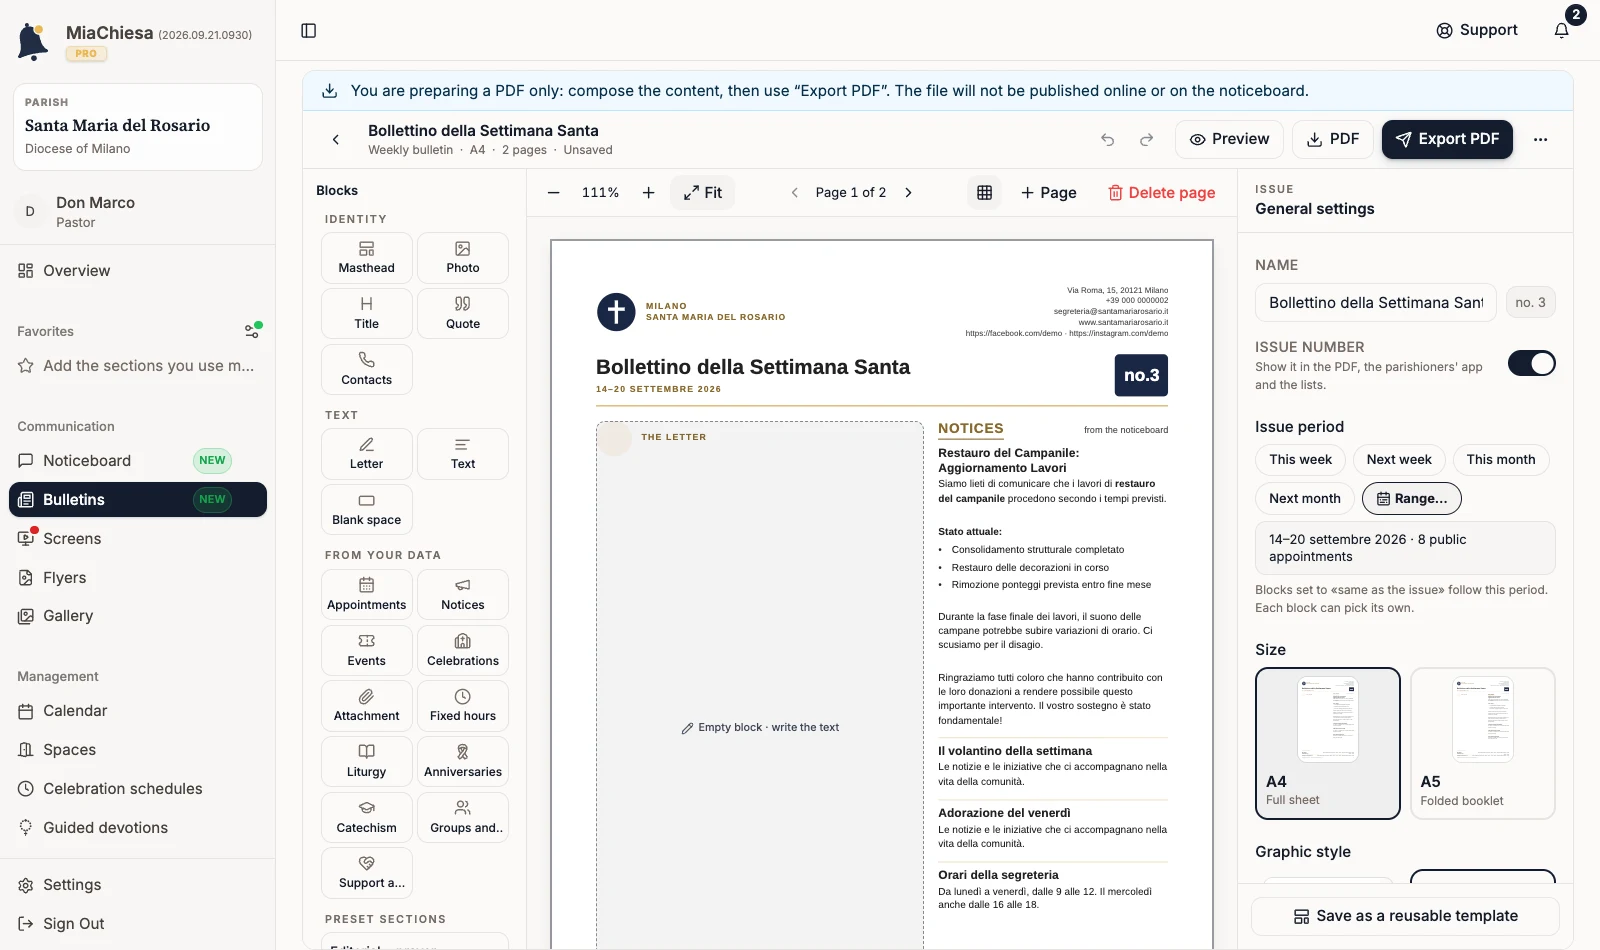The image size is (1600, 950).
Task: Add a new Page
Action: [1048, 193]
